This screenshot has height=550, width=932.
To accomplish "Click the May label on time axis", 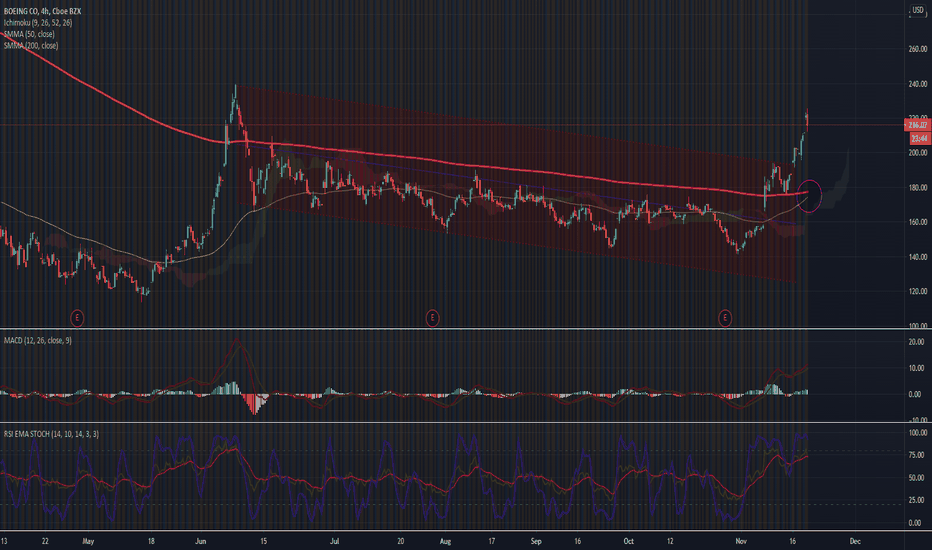I will point(88,541).
